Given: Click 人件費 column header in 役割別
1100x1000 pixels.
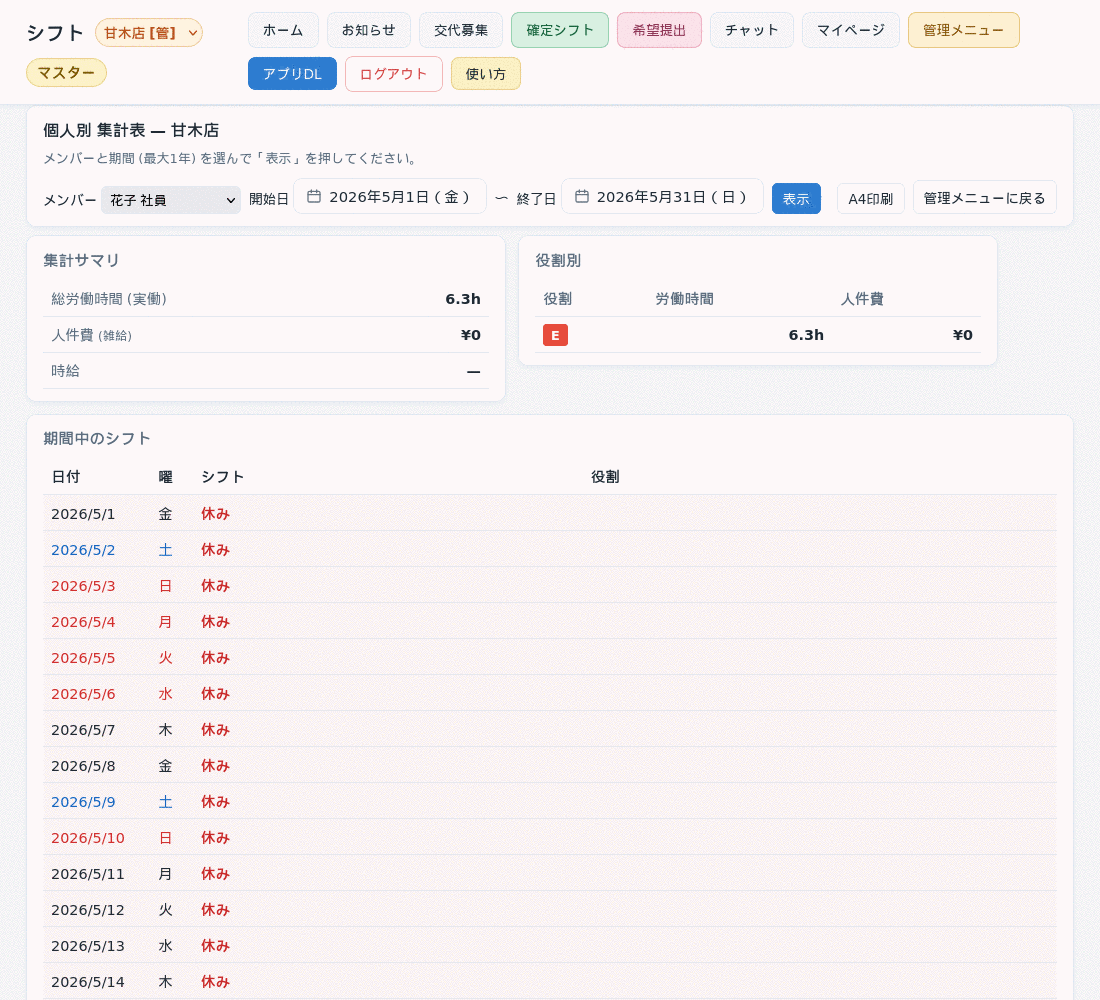Looking at the screenshot, I should pos(861,299).
